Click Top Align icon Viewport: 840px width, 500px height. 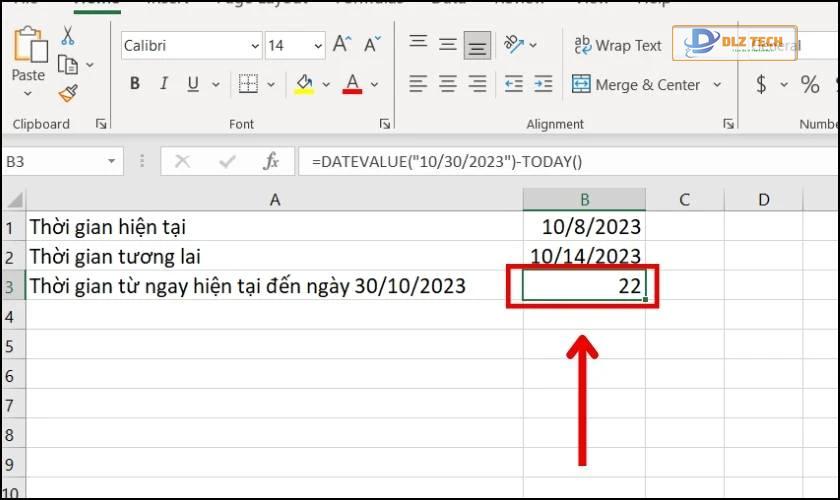[x=418, y=43]
